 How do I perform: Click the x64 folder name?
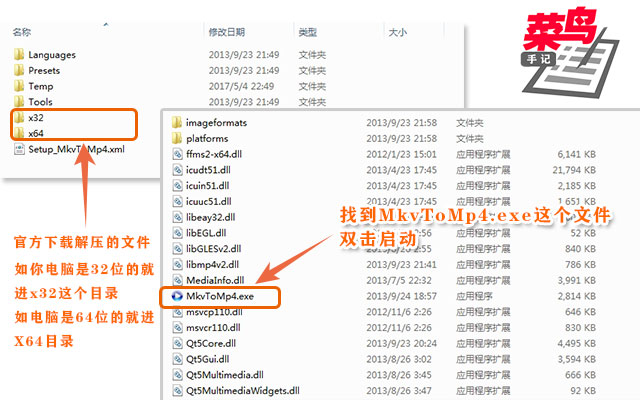pos(36,133)
